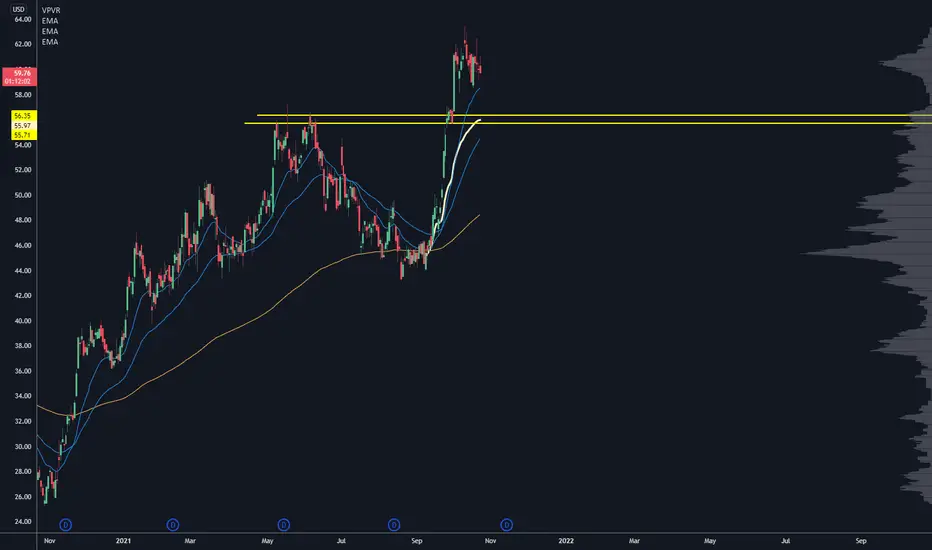Open the dividend marker left of Sep 2021
This screenshot has width=932, height=550.
click(394, 524)
